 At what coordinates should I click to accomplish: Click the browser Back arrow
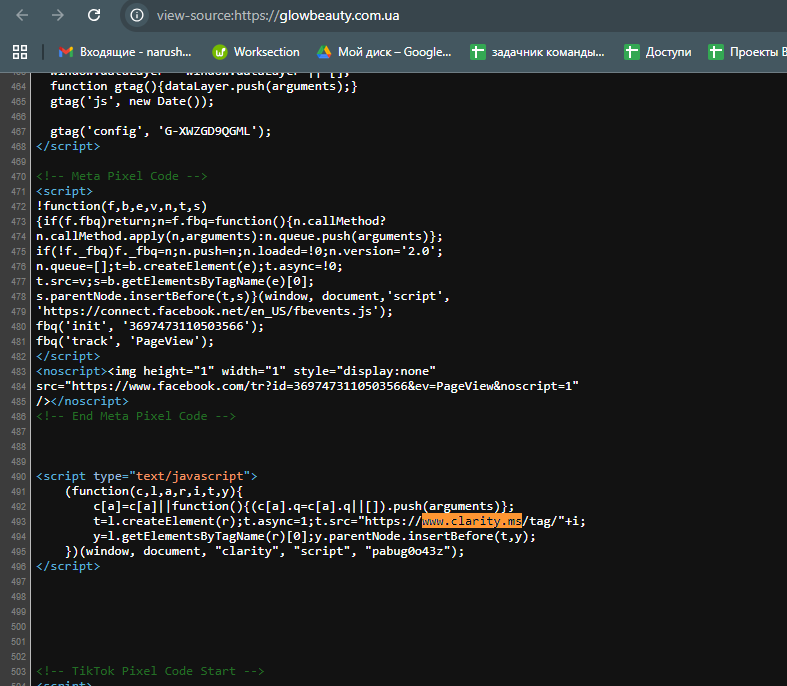[22, 15]
